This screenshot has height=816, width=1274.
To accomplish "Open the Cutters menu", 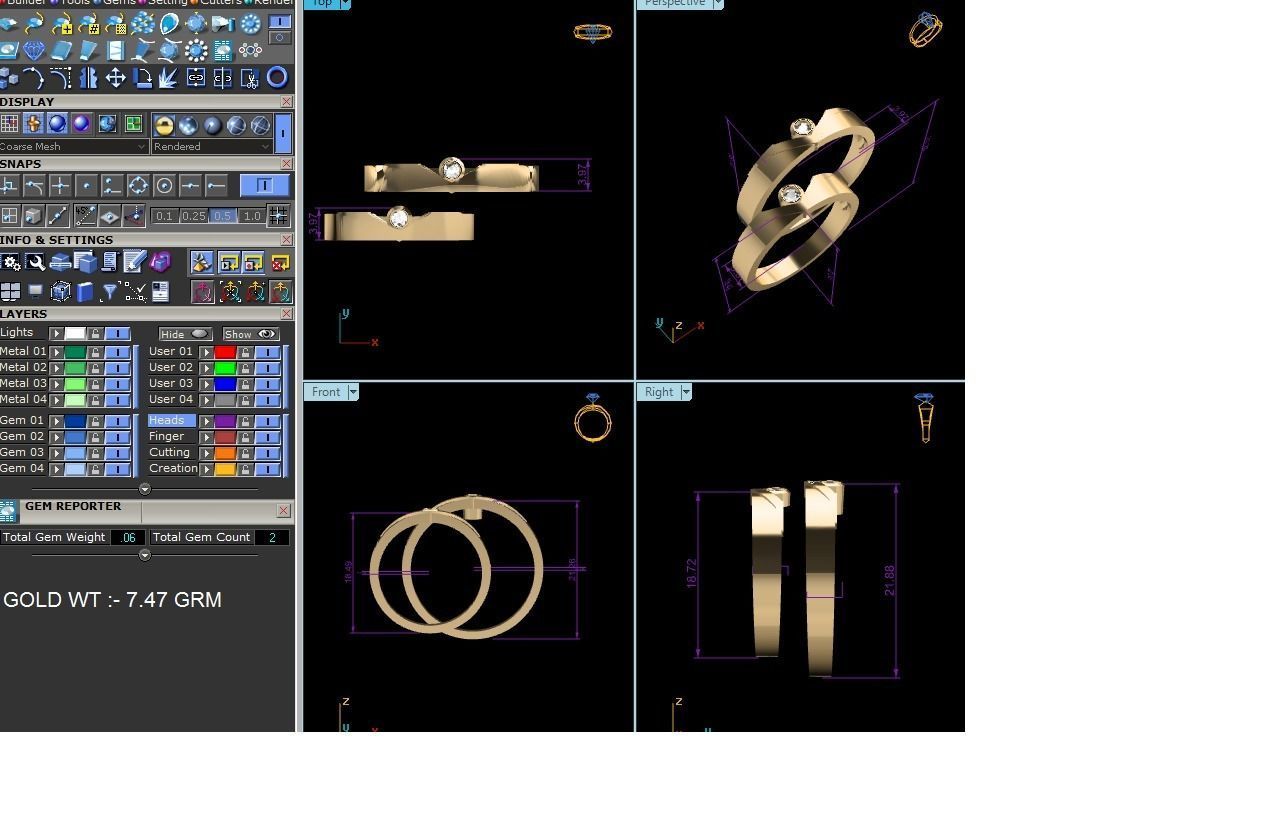I will (x=220, y=3).
